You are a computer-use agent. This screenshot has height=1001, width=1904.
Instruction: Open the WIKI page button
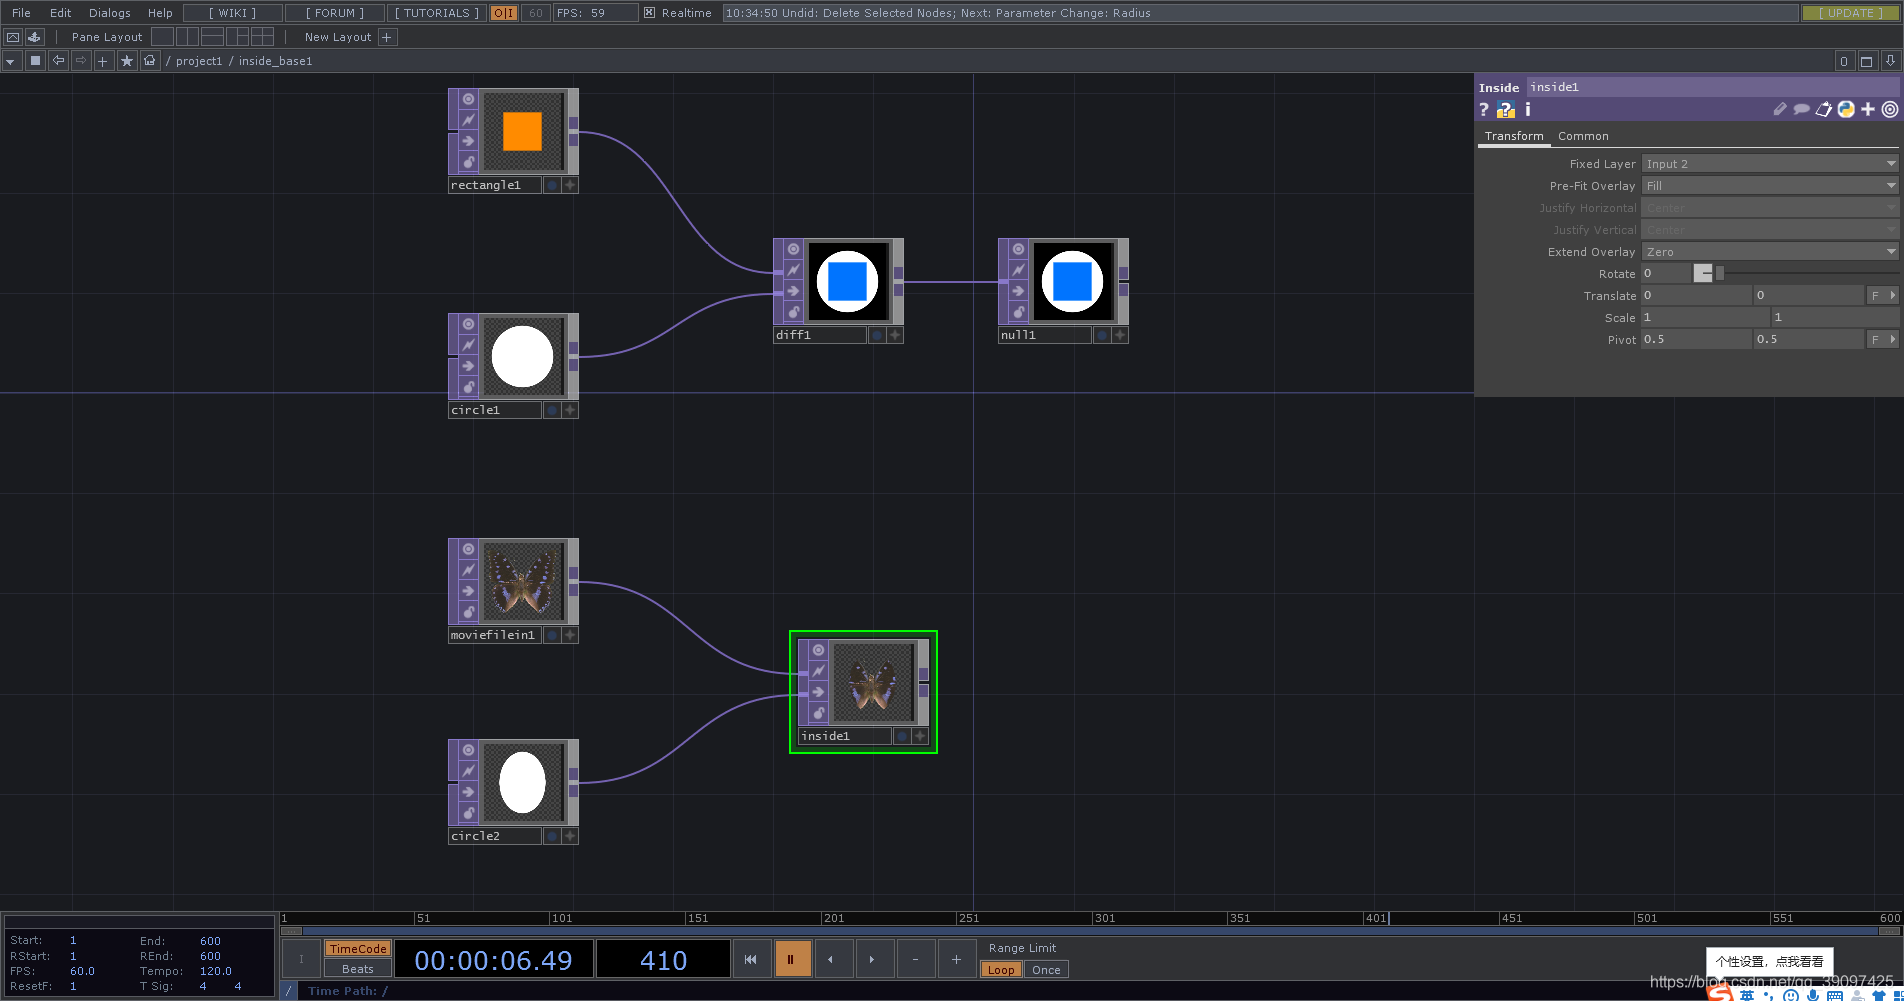tap(231, 13)
